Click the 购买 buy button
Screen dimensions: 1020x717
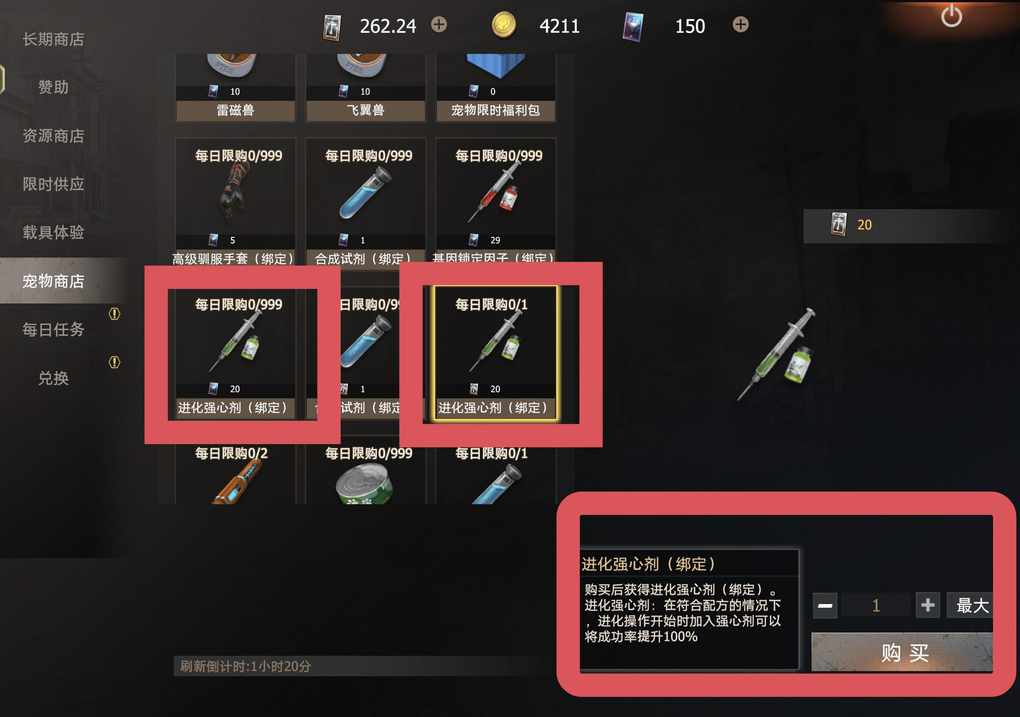tap(902, 652)
